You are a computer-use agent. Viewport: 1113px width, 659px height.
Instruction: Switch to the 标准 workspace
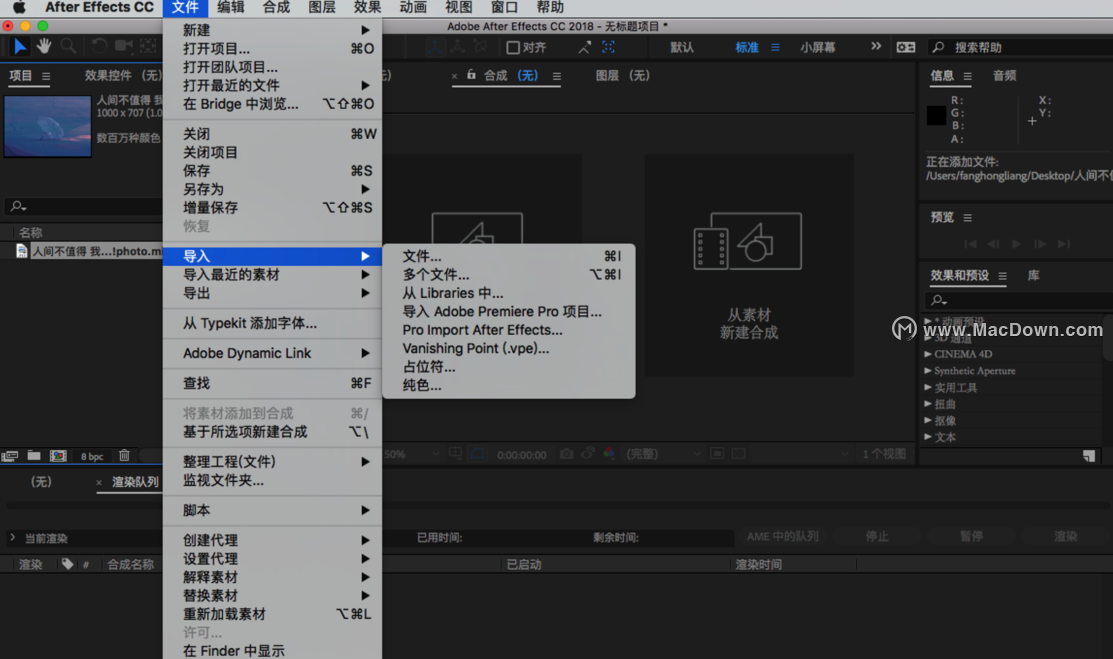747,48
